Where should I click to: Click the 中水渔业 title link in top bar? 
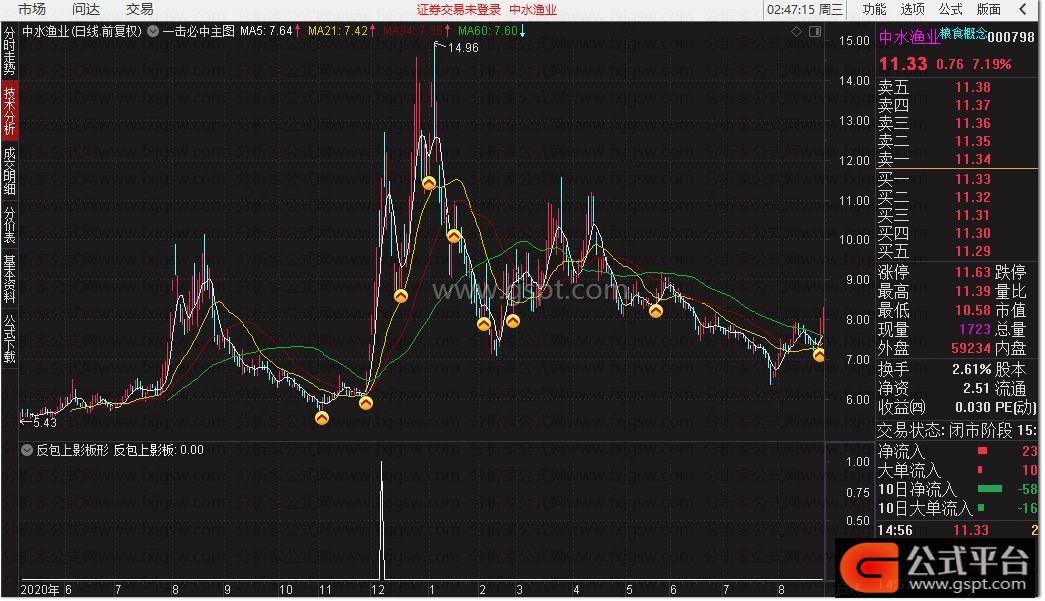[x=532, y=10]
